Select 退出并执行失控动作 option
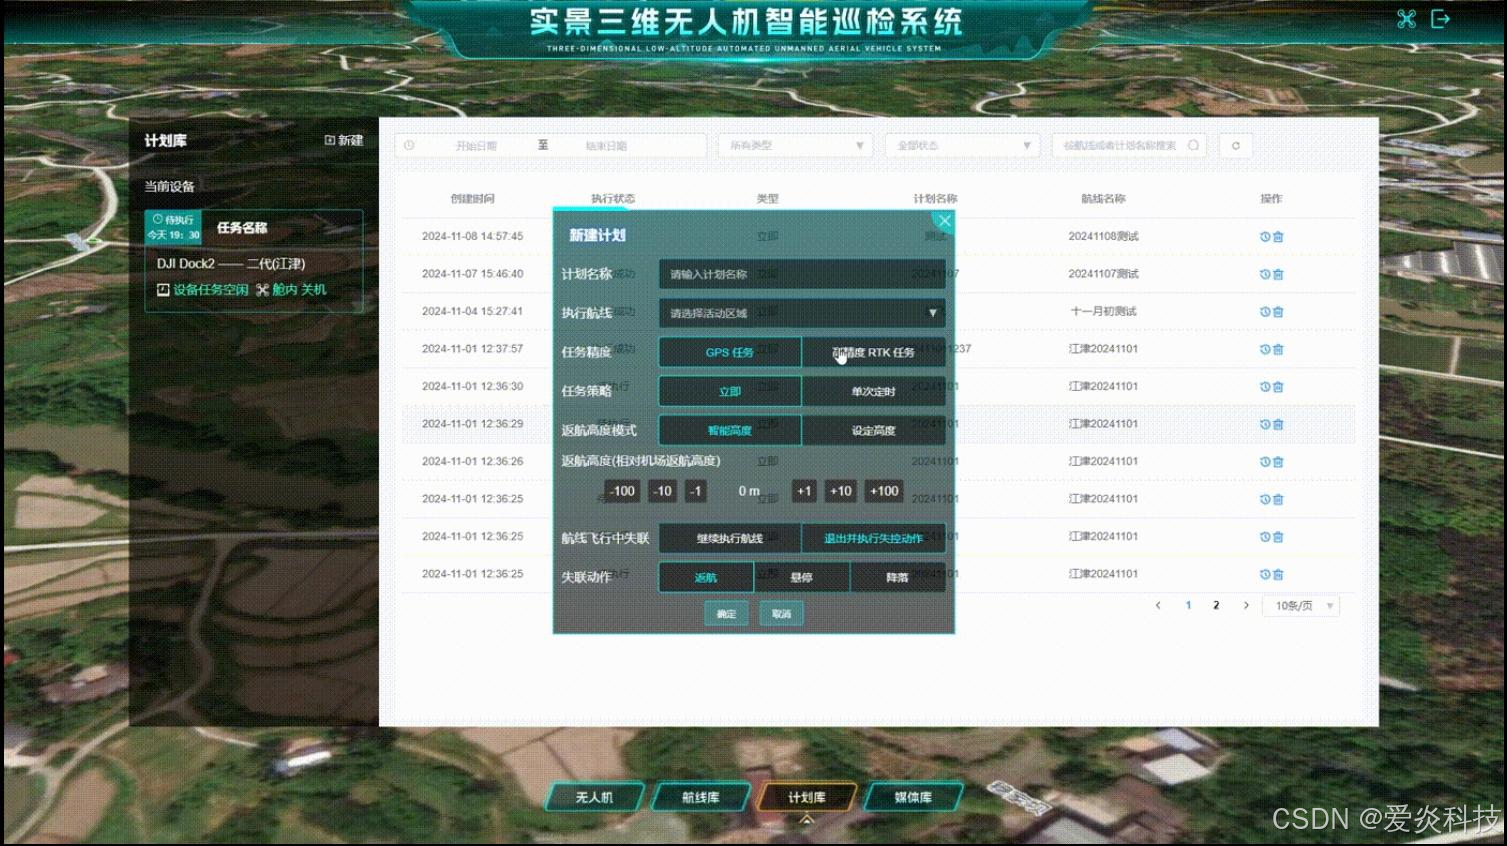This screenshot has width=1507, height=846. tap(873, 538)
